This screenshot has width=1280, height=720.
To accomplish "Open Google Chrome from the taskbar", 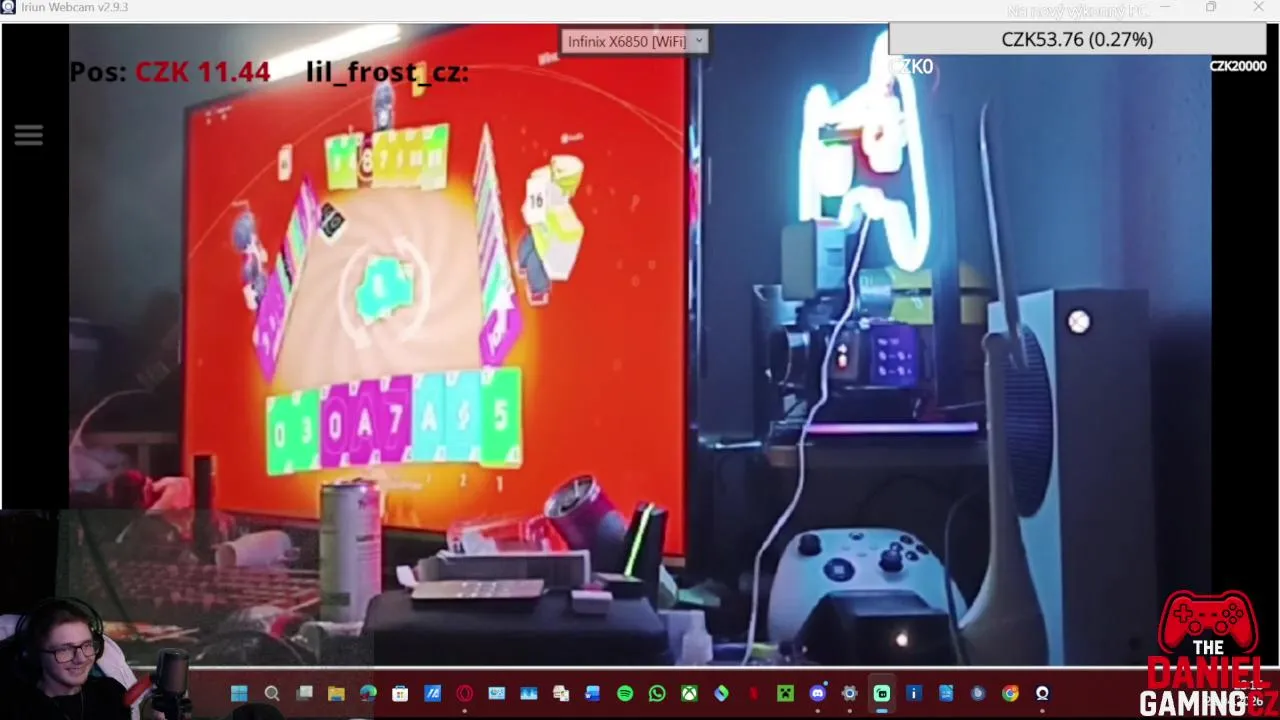I will (x=1010, y=693).
